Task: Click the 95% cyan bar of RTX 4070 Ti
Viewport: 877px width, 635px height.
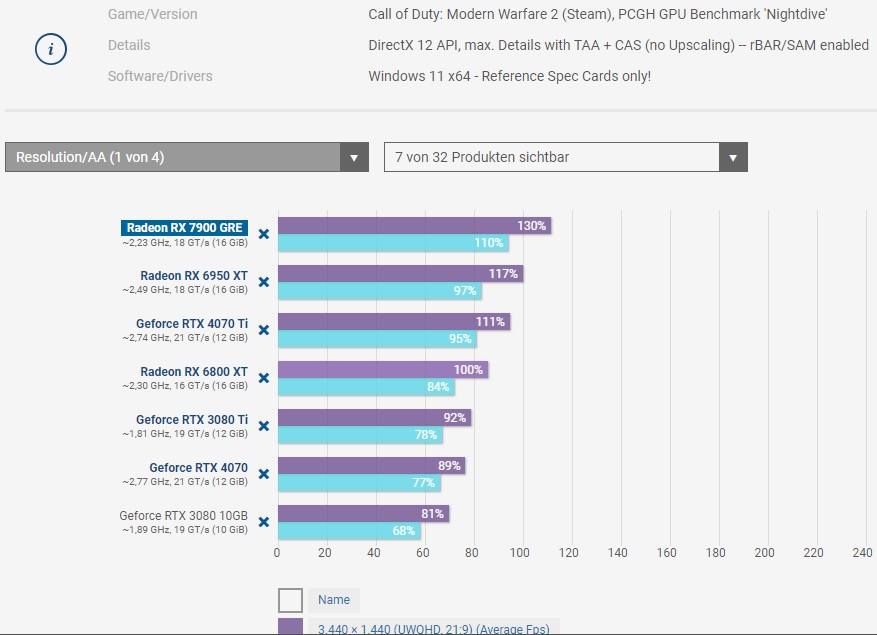Action: pos(377,339)
